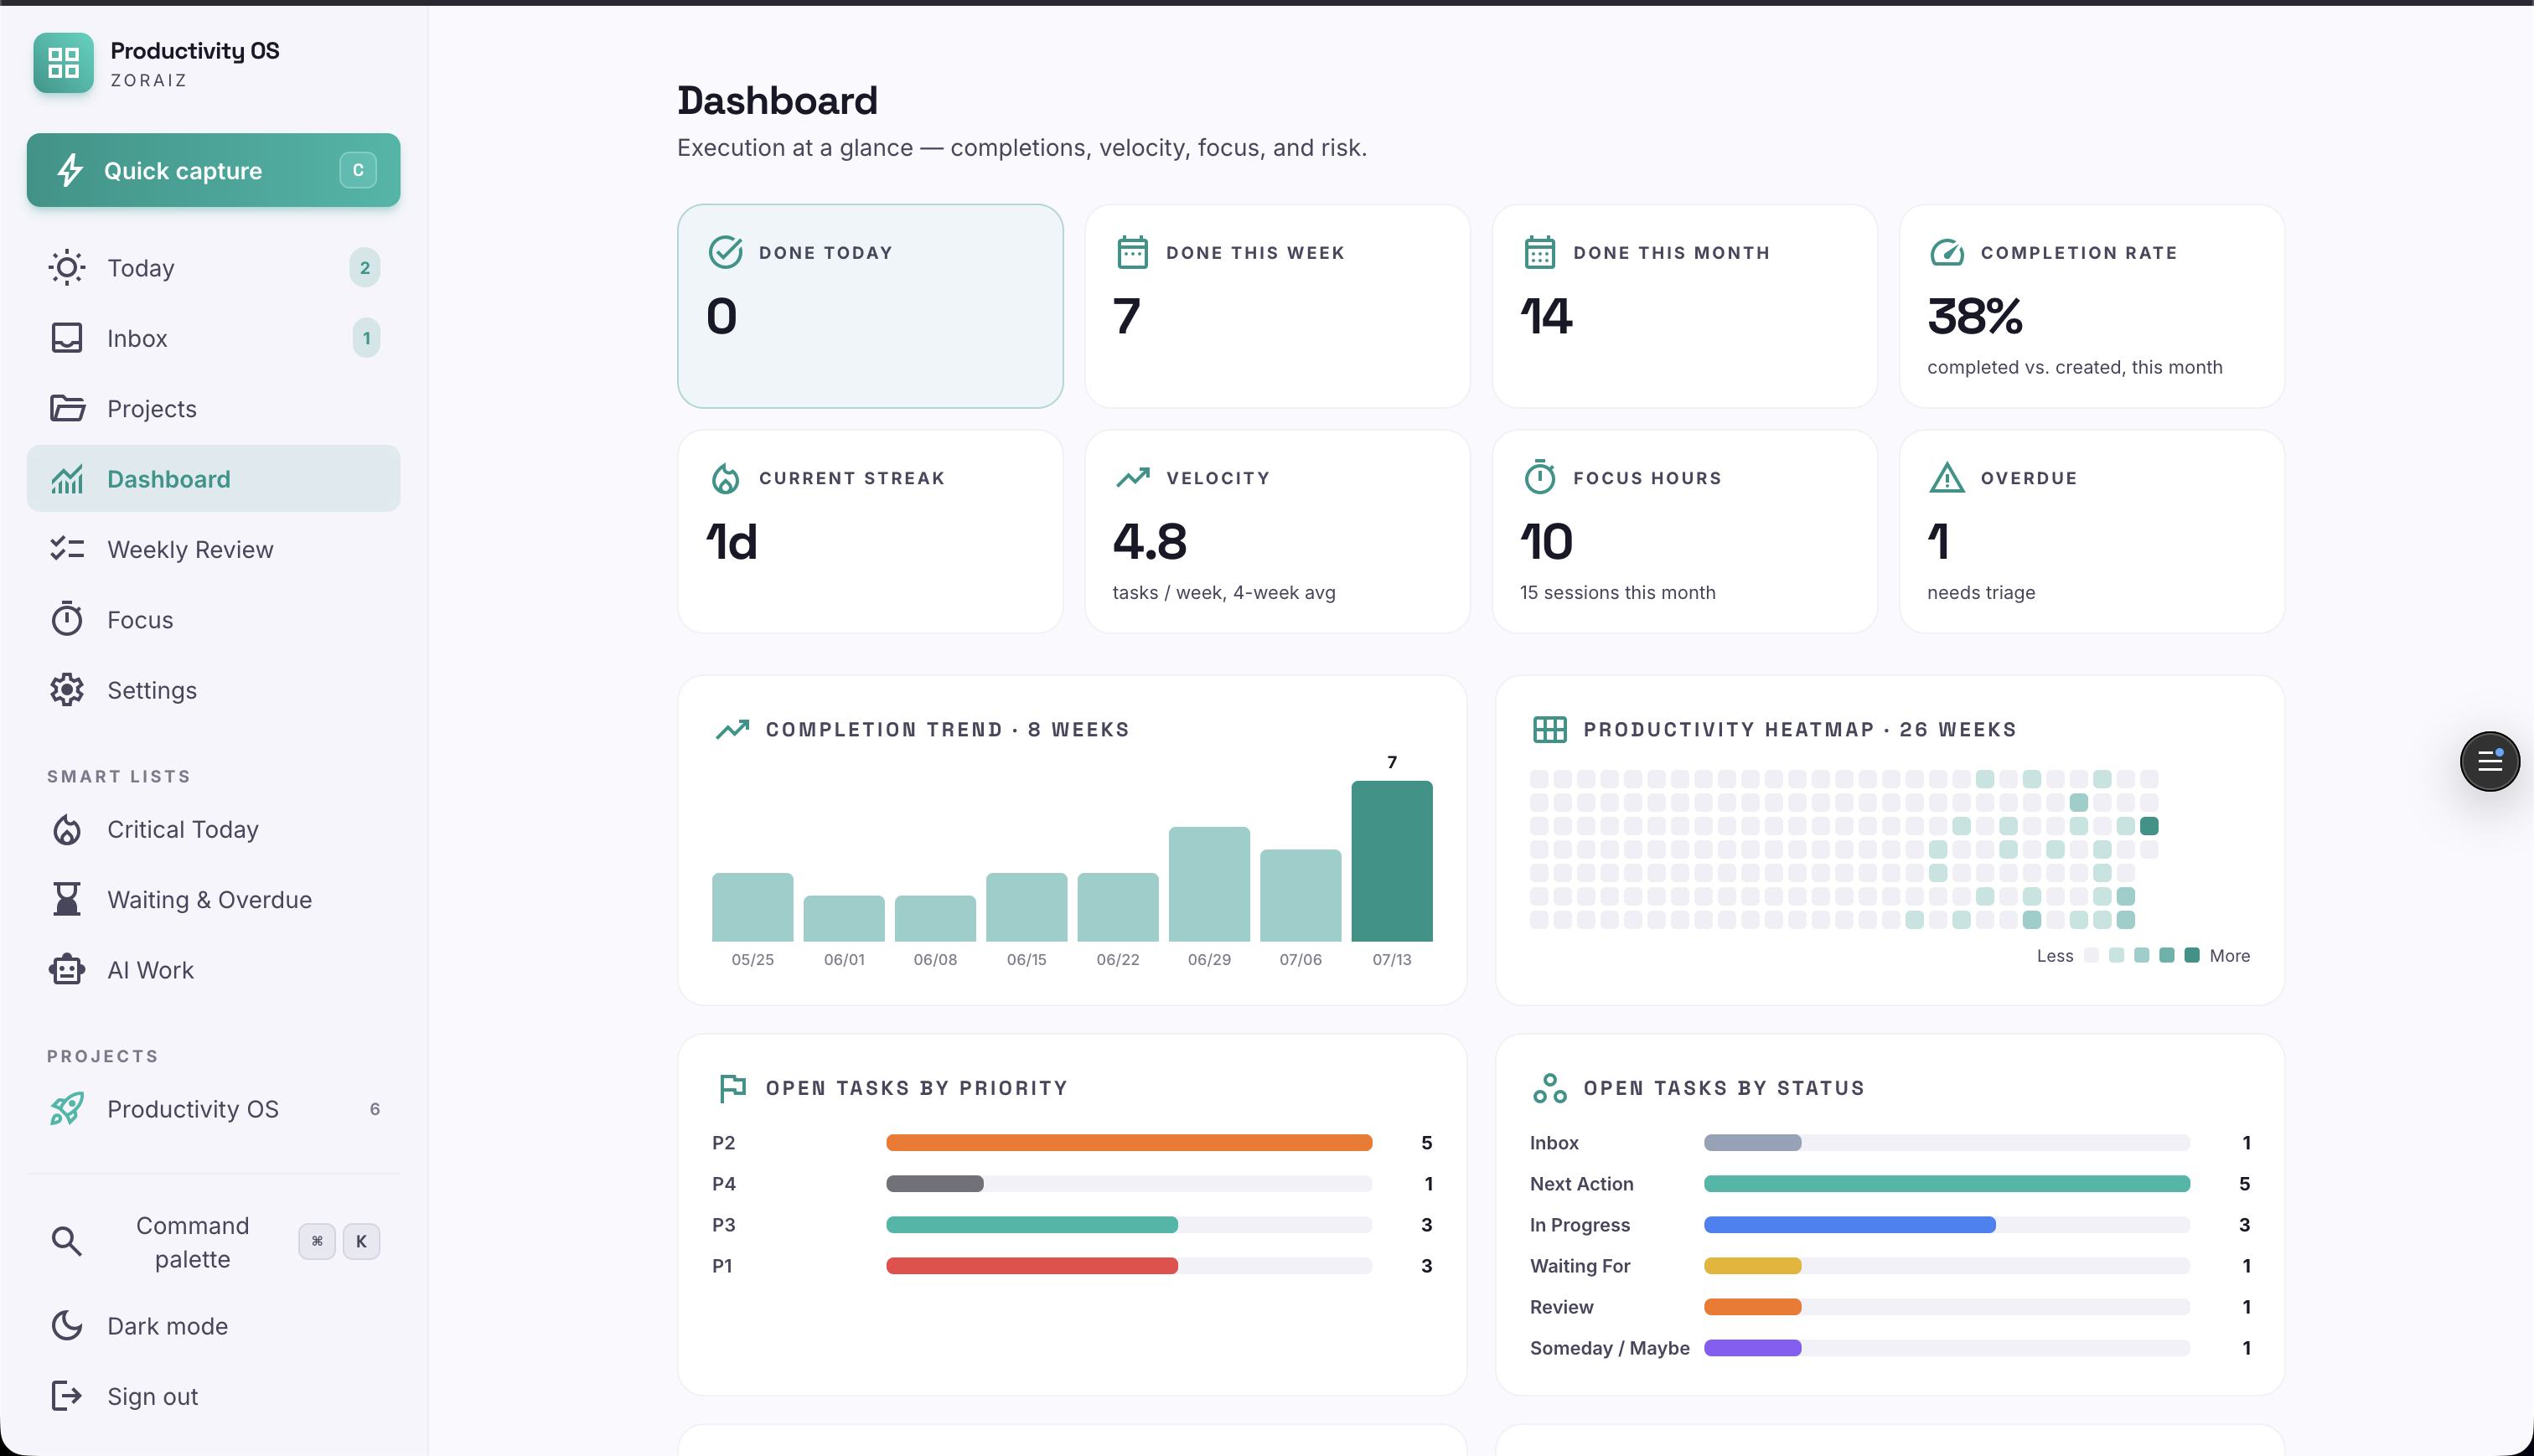
Task: Select the Overdue stat card
Action: click(x=2092, y=531)
